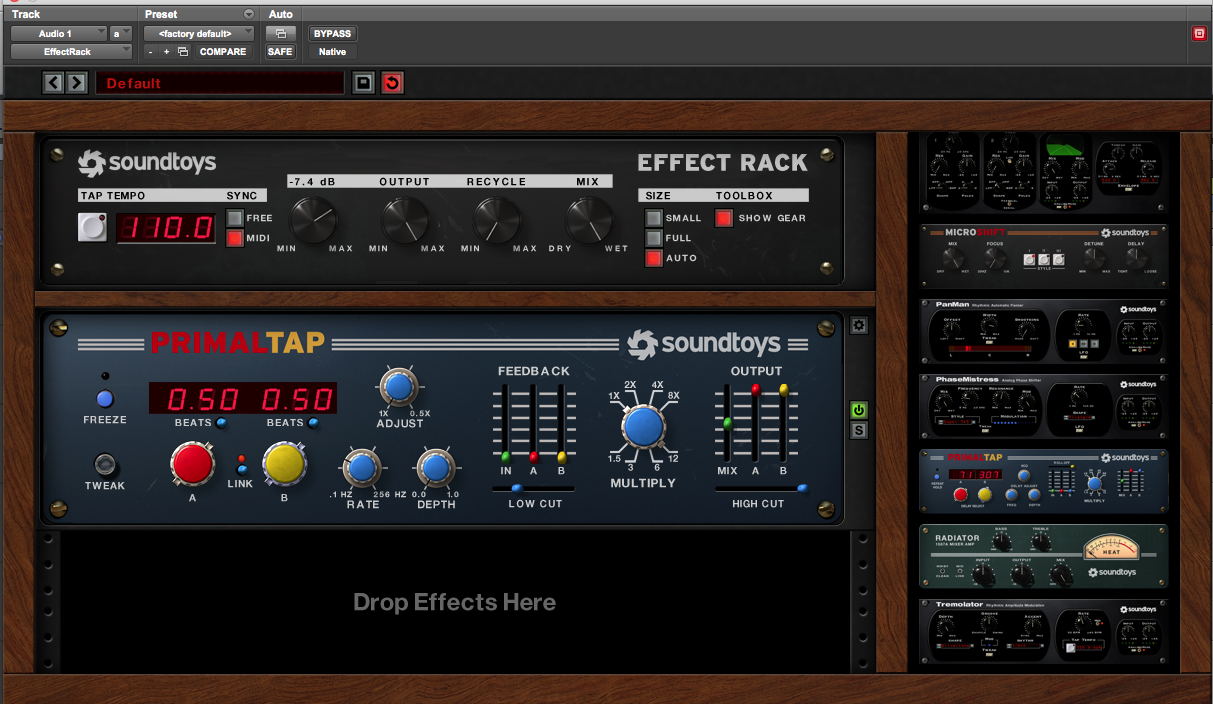1213x704 pixels.
Task: Toggle Beats unit for delay A
Action: pyautogui.click(x=221, y=423)
